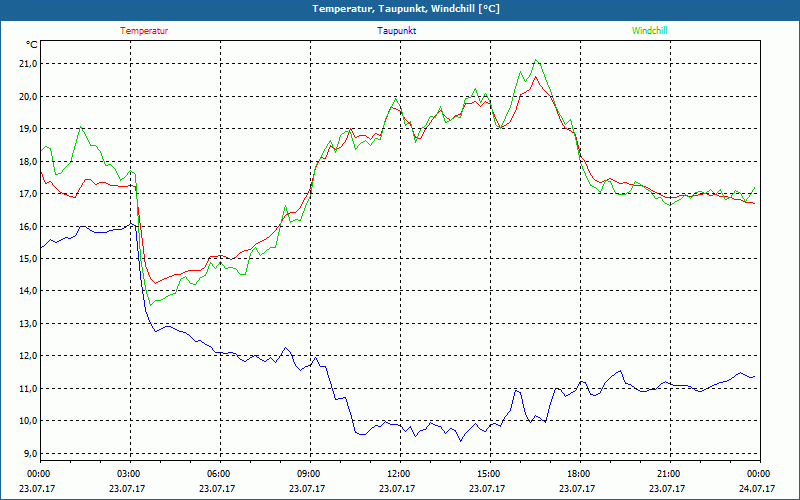
Task: Pick the 15,0 y-axis tick label
Action: 27,259
